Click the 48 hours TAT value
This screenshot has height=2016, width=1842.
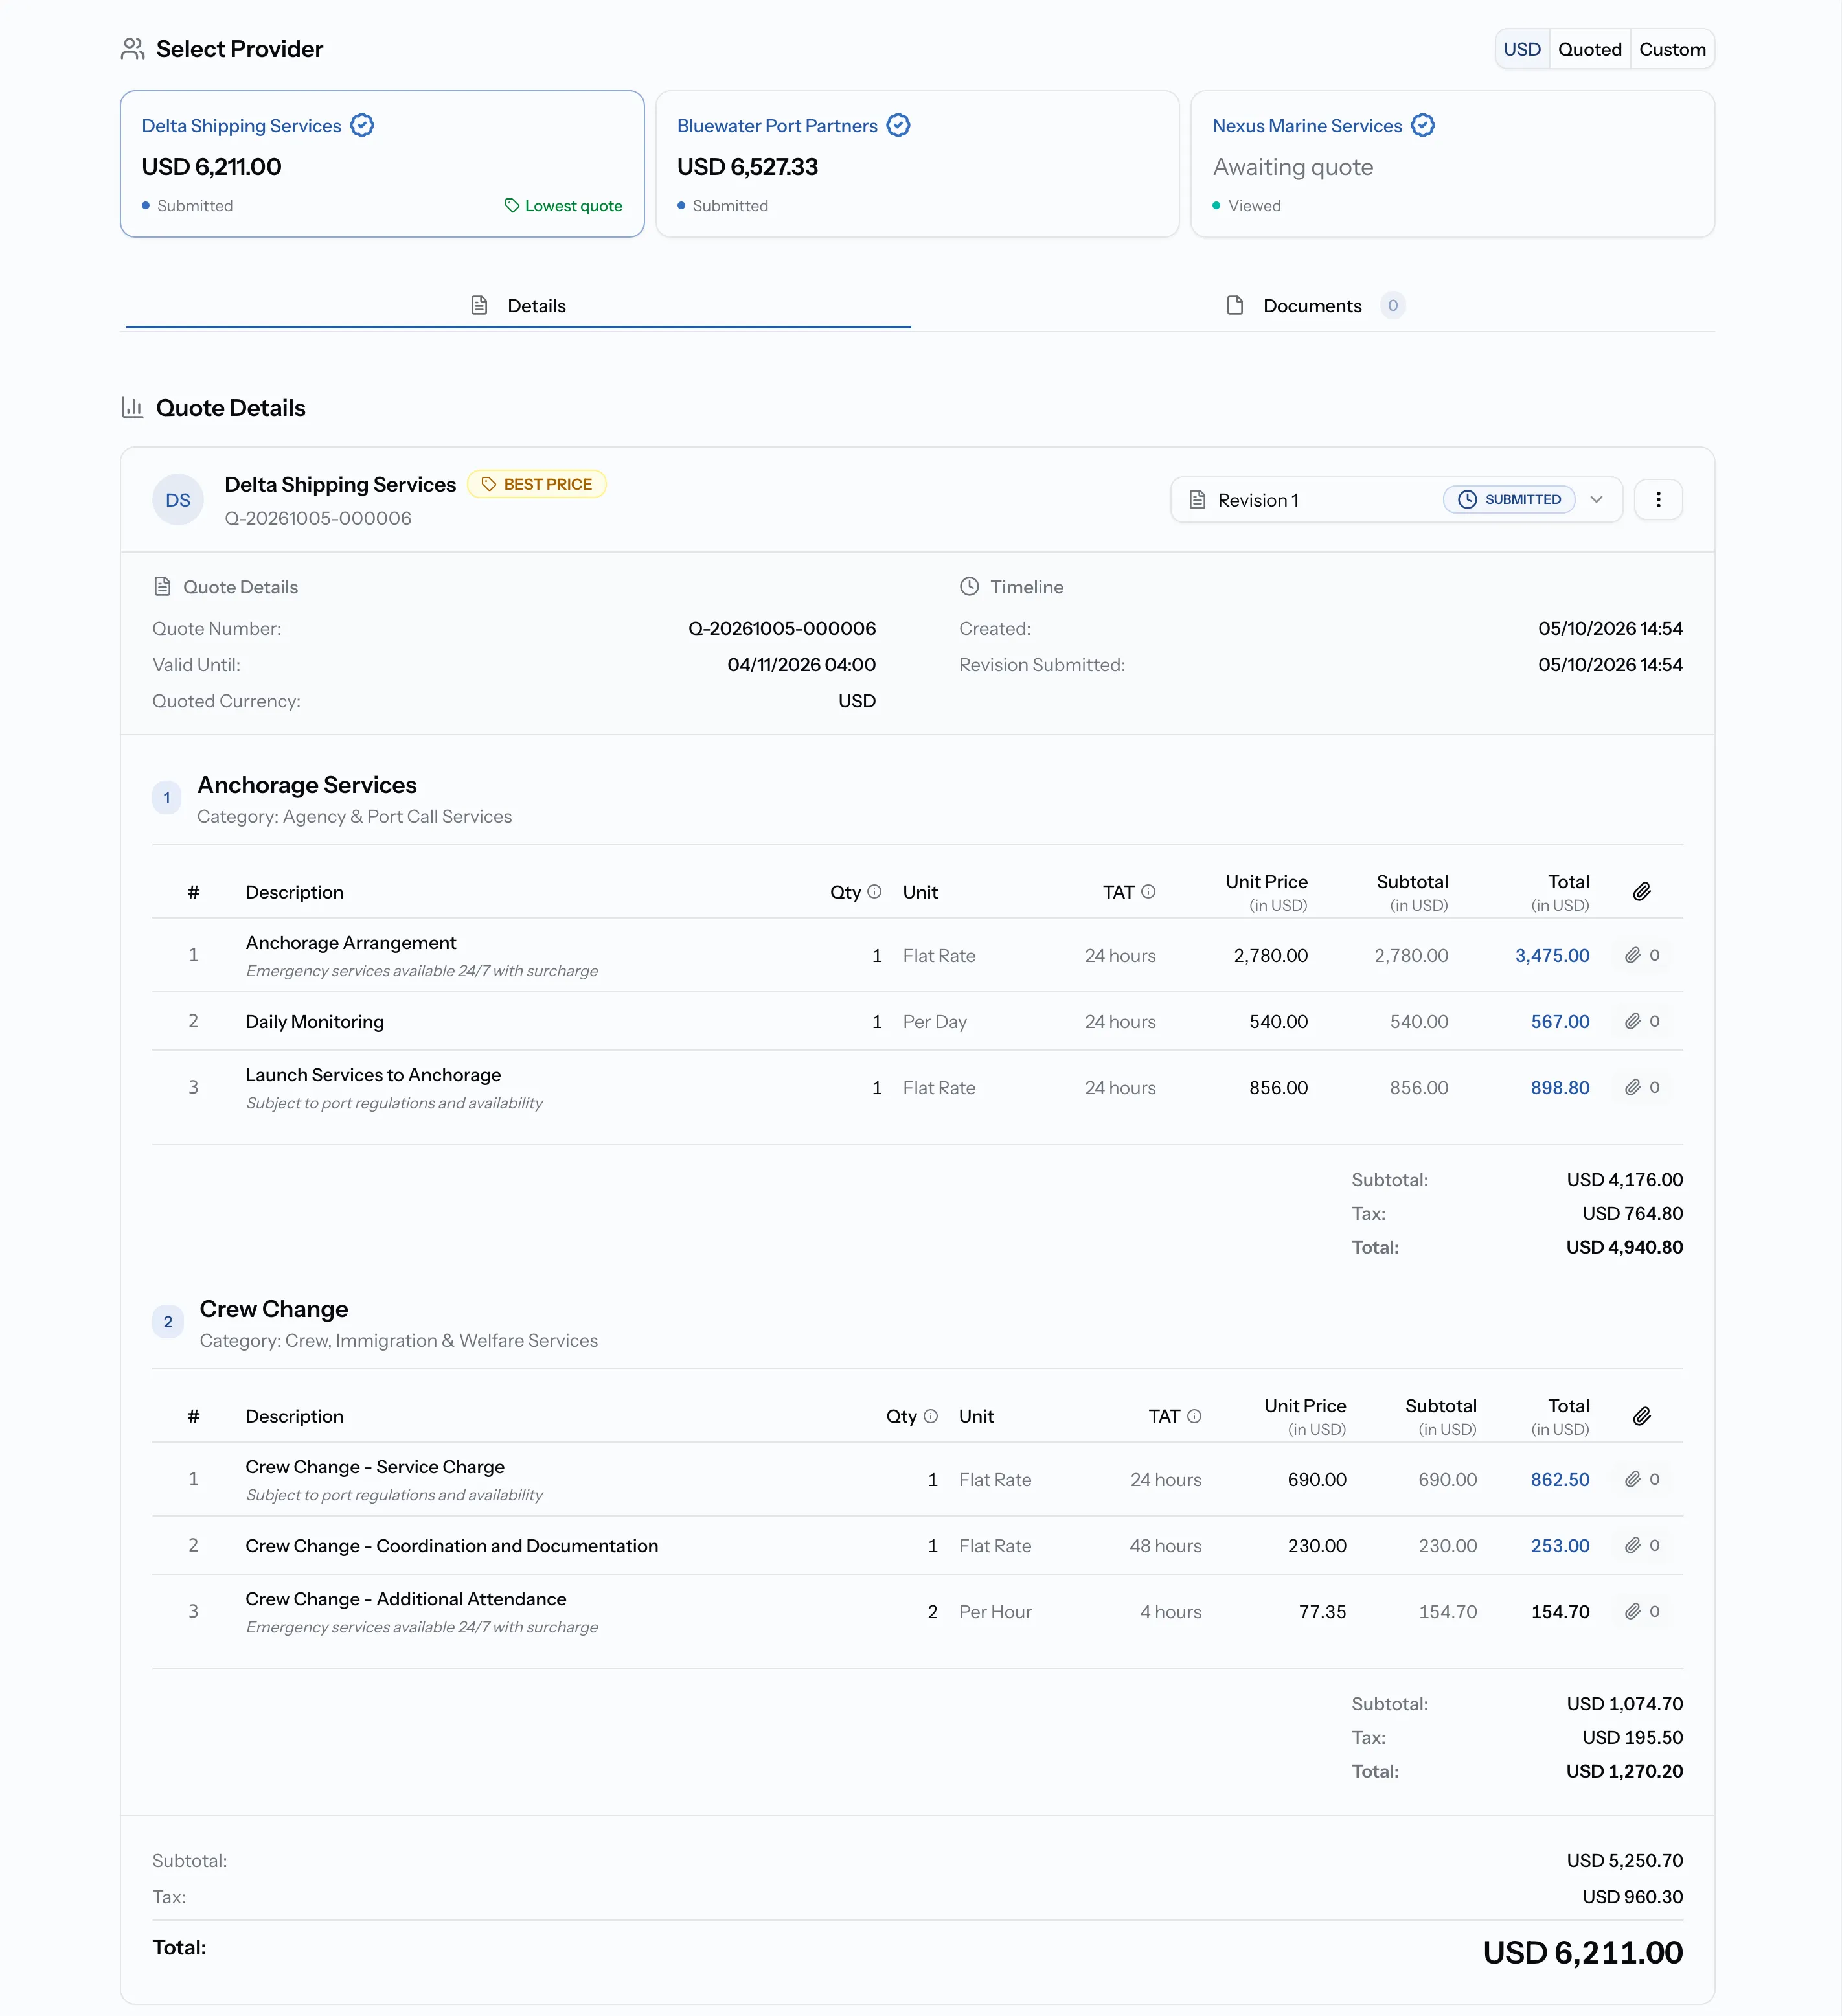[1165, 1545]
